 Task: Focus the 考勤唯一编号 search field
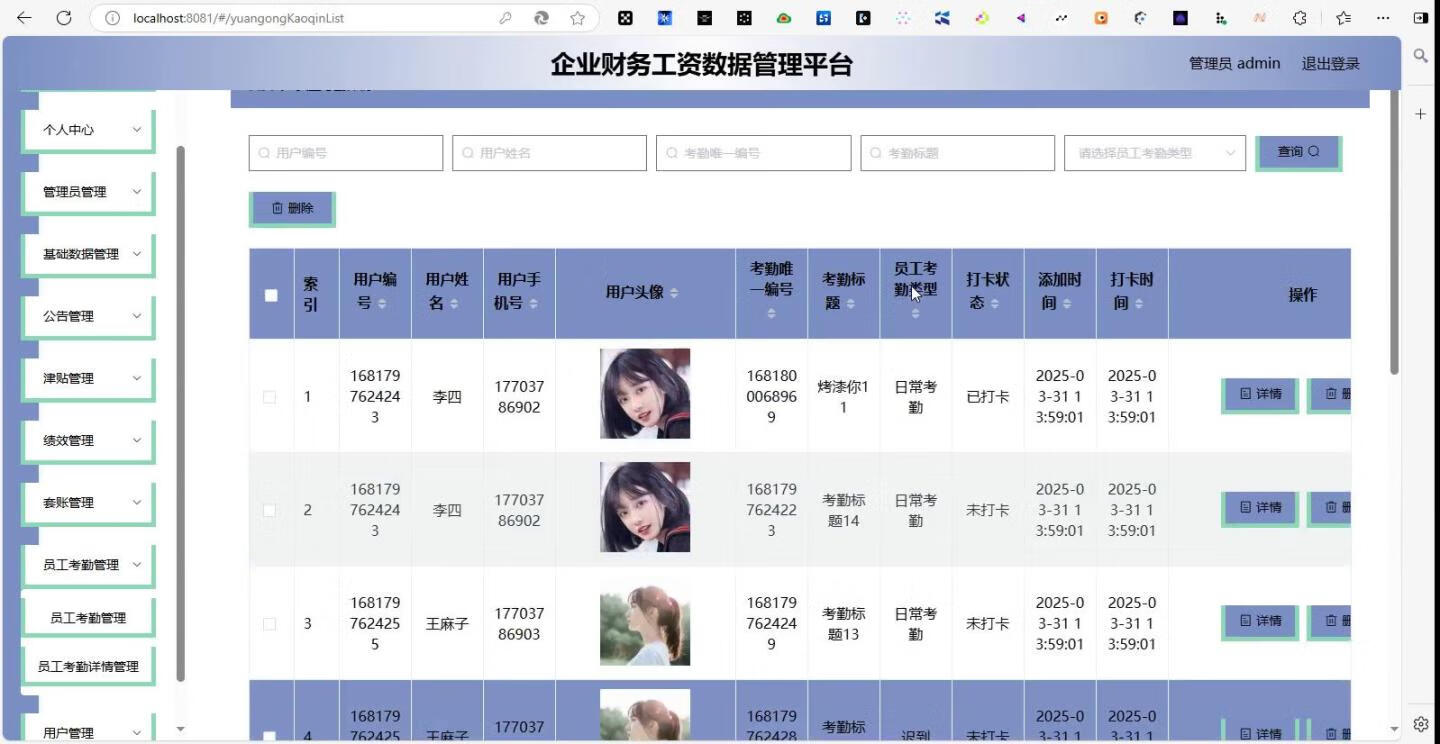754,153
